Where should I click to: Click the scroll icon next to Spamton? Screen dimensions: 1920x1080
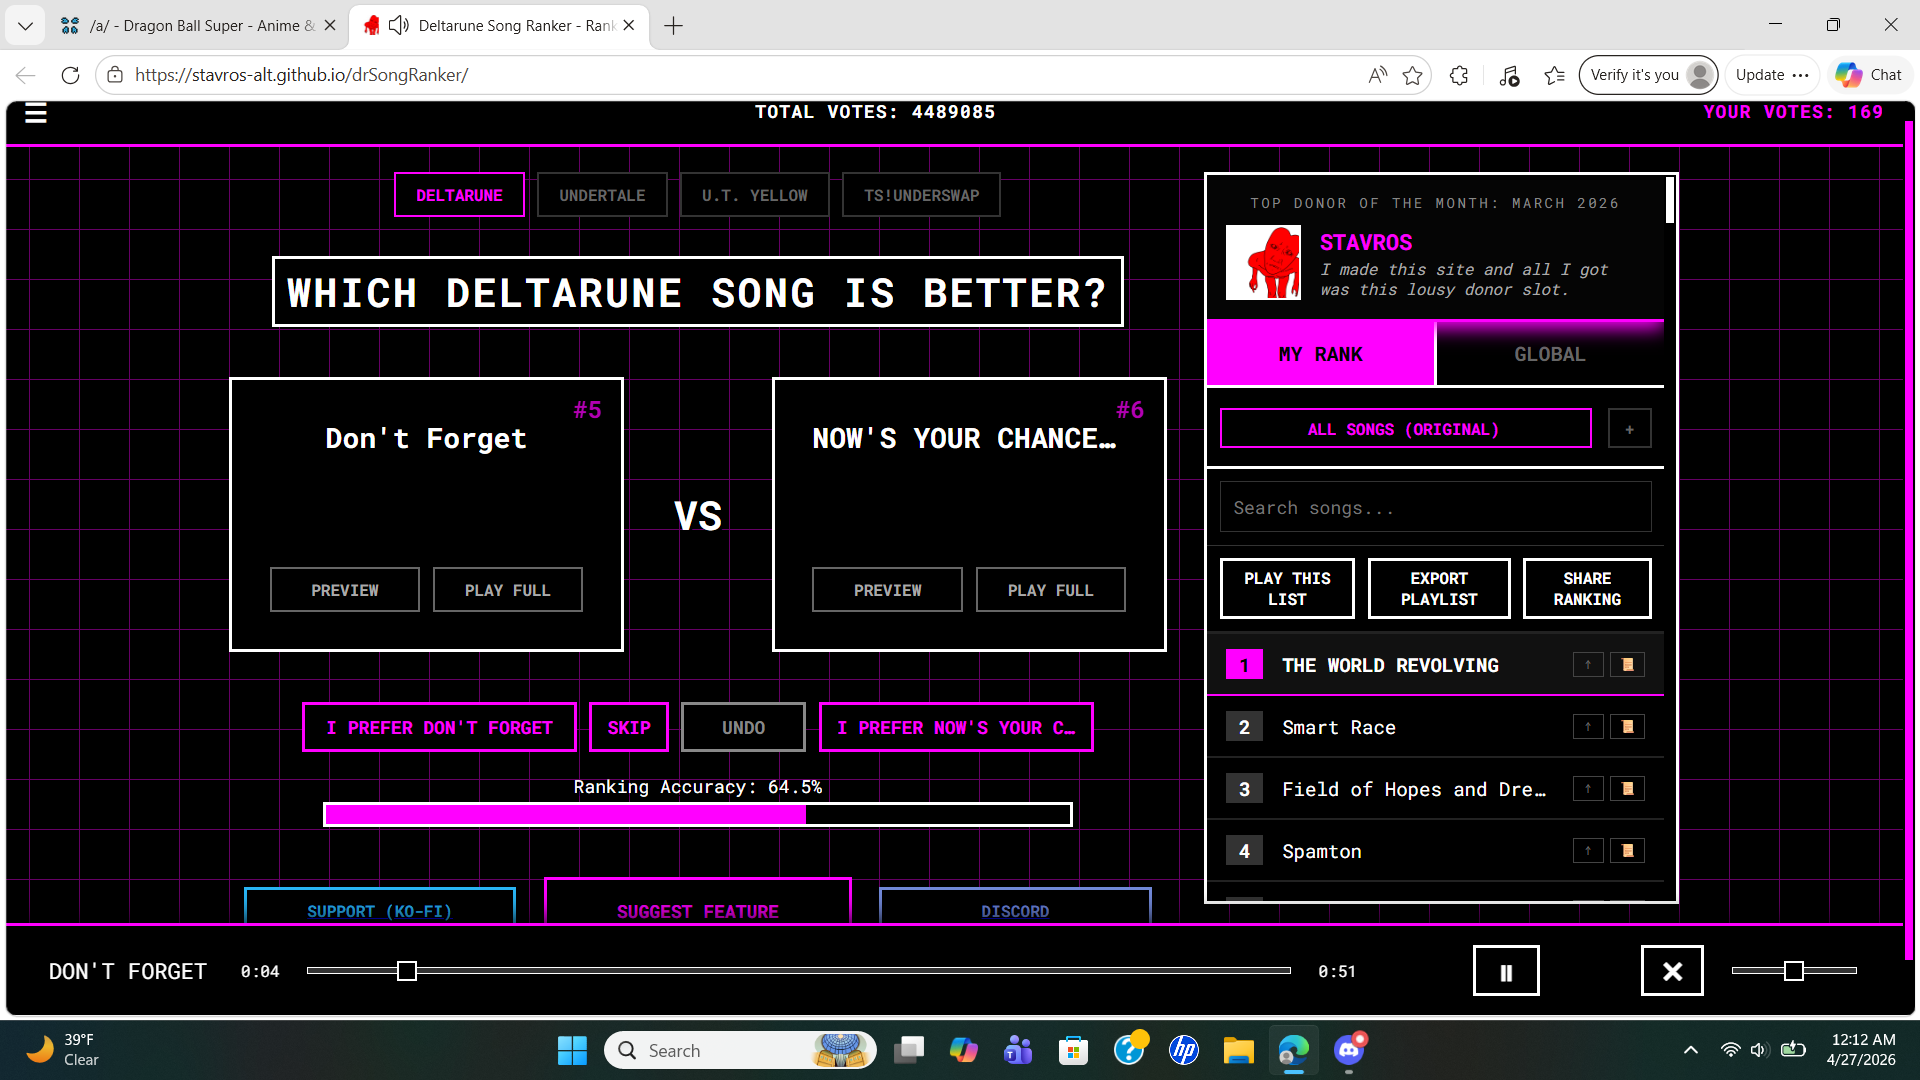pos(1627,851)
